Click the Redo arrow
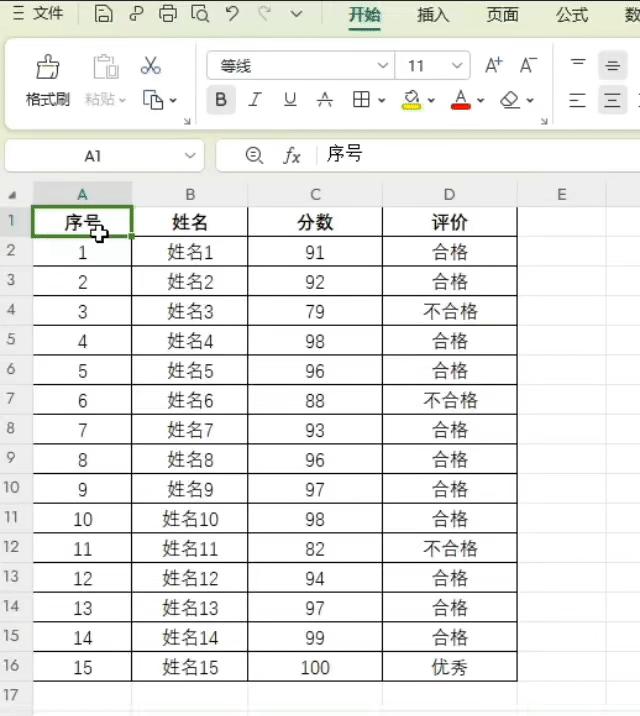 (265, 14)
